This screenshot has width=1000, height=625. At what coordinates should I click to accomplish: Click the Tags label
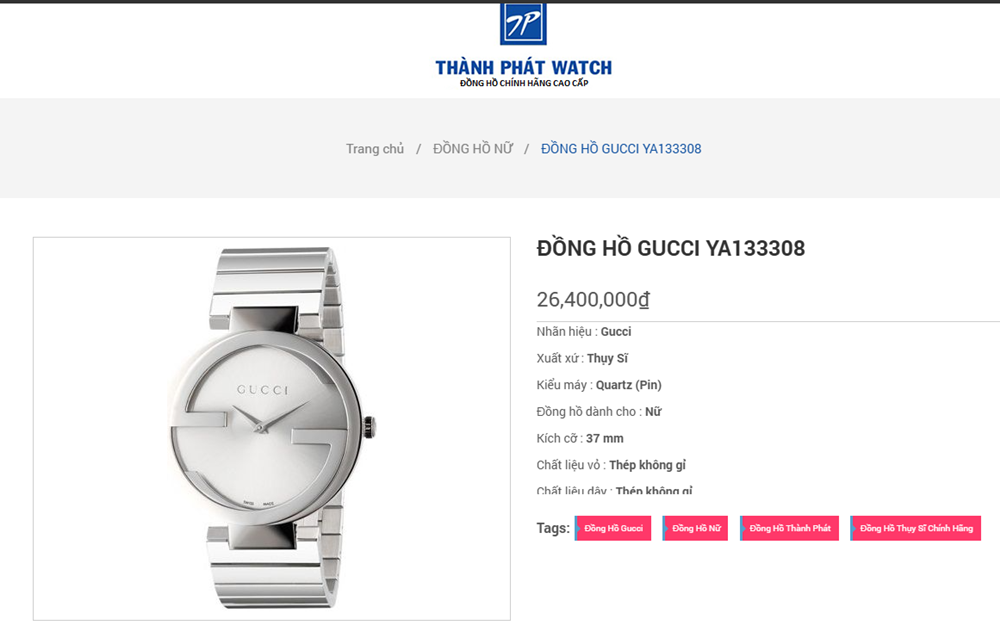tap(553, 528)
